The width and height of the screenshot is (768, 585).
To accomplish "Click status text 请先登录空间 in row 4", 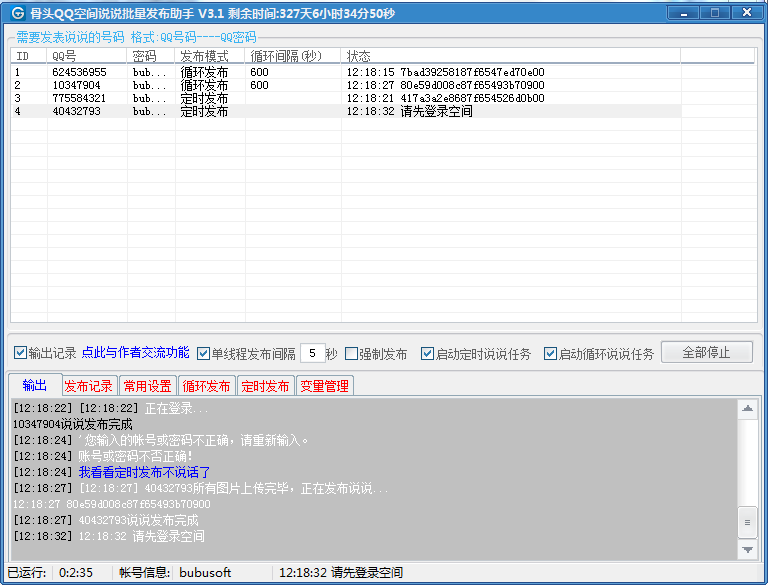I will pyautogui.click(x=436, y=111).
